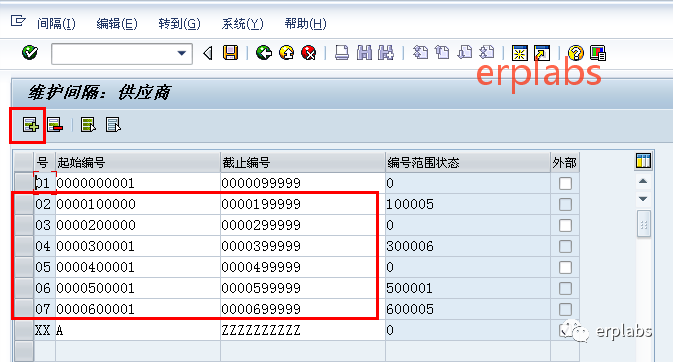The image size is (673, 362).
Task: Go back with the green arrow icon
Action: pos(264,53)
